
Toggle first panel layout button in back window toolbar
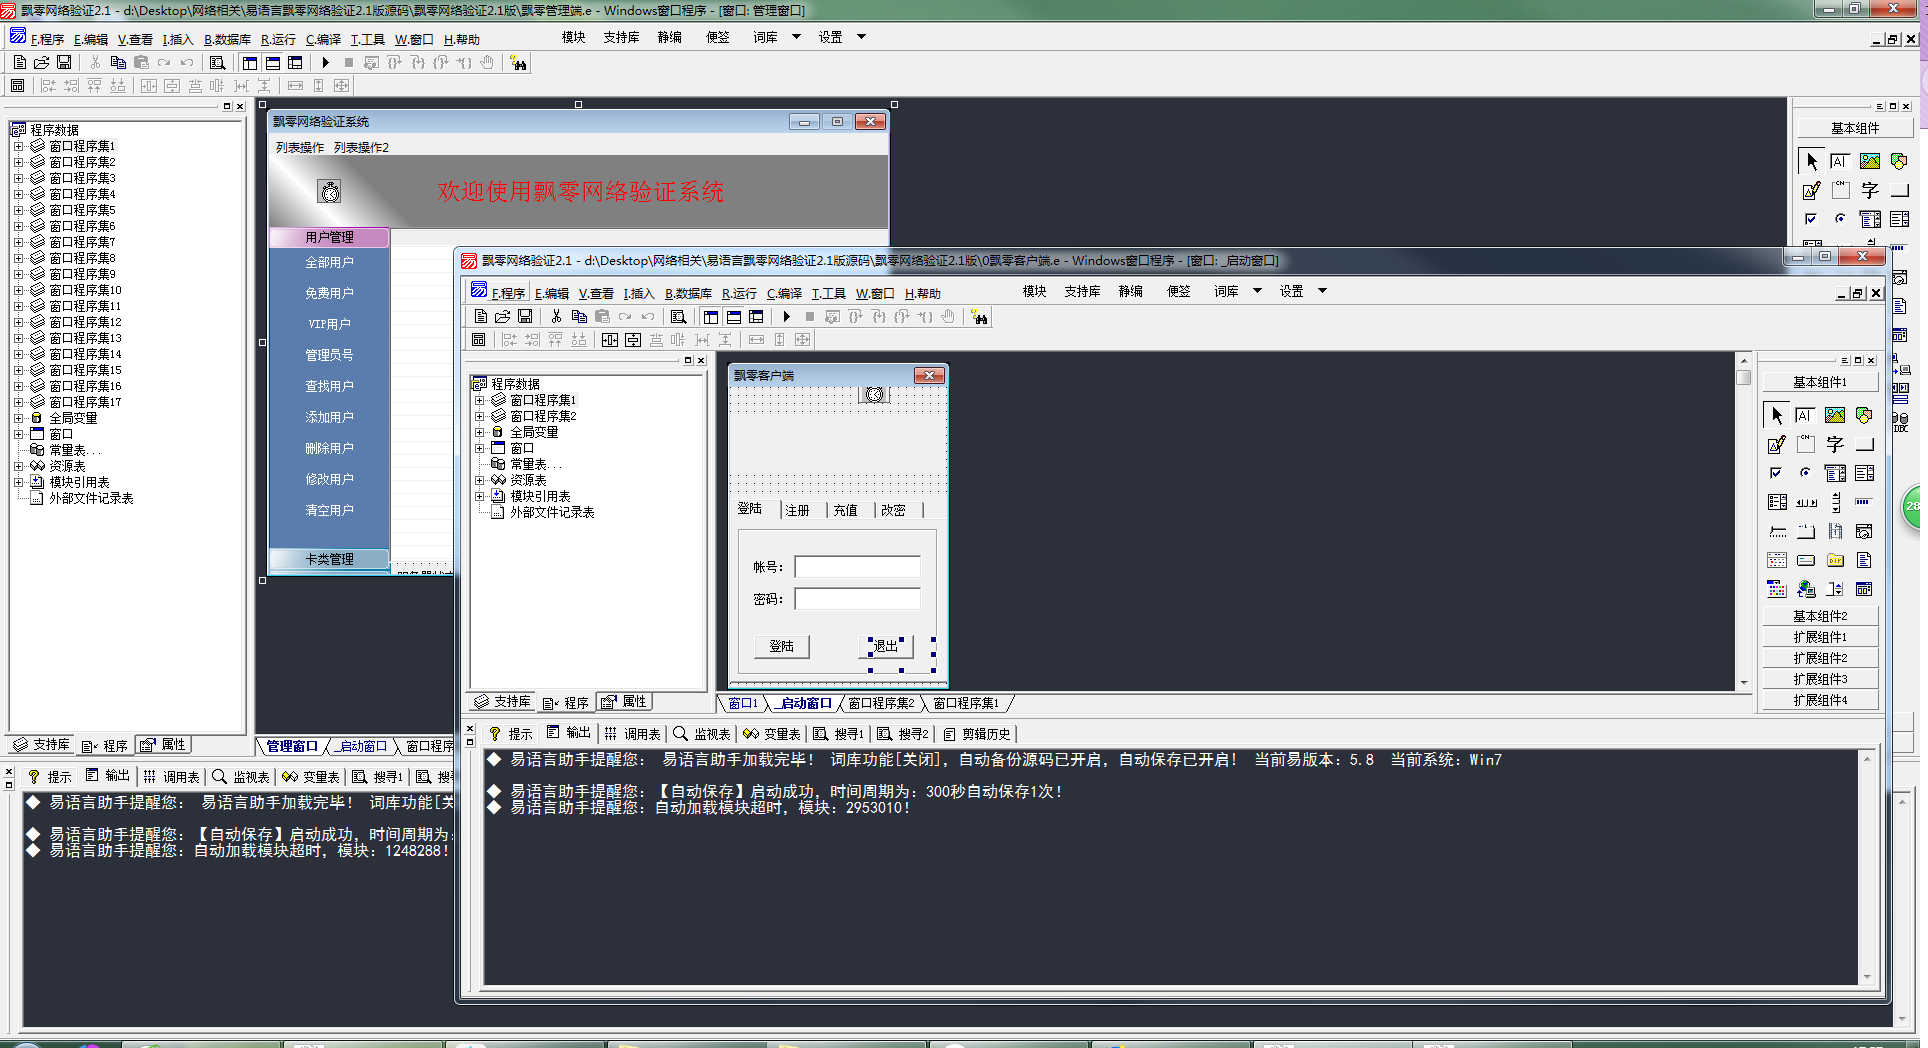pos(250,63)
